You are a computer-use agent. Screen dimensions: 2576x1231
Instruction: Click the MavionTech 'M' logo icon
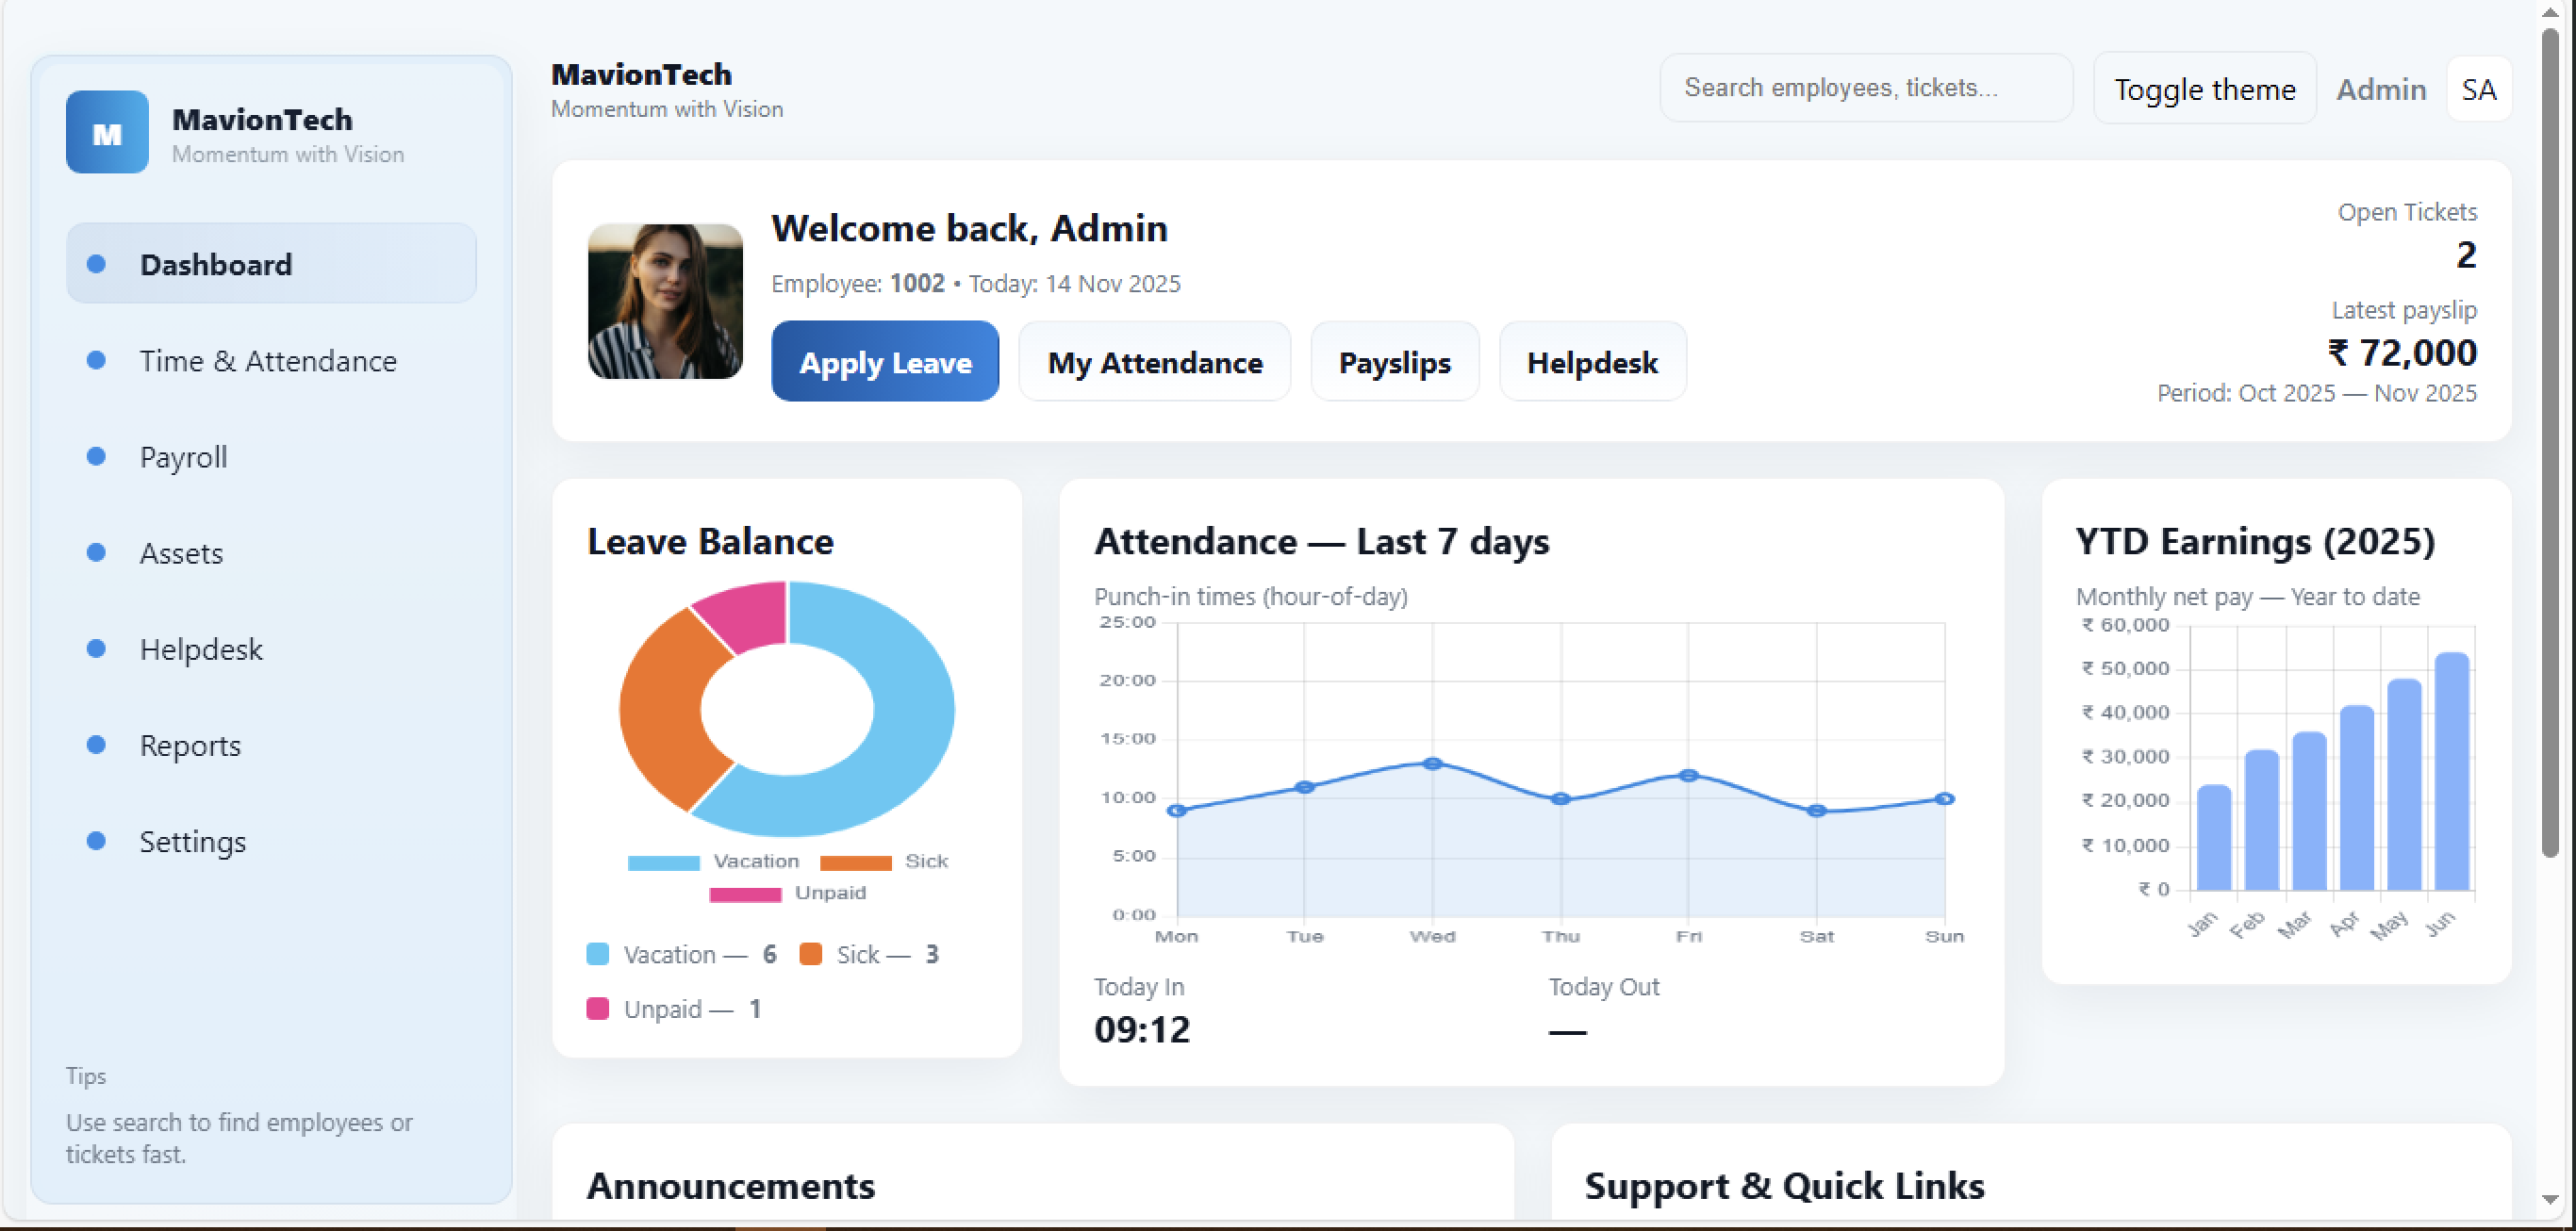click(x=107, y=133)
